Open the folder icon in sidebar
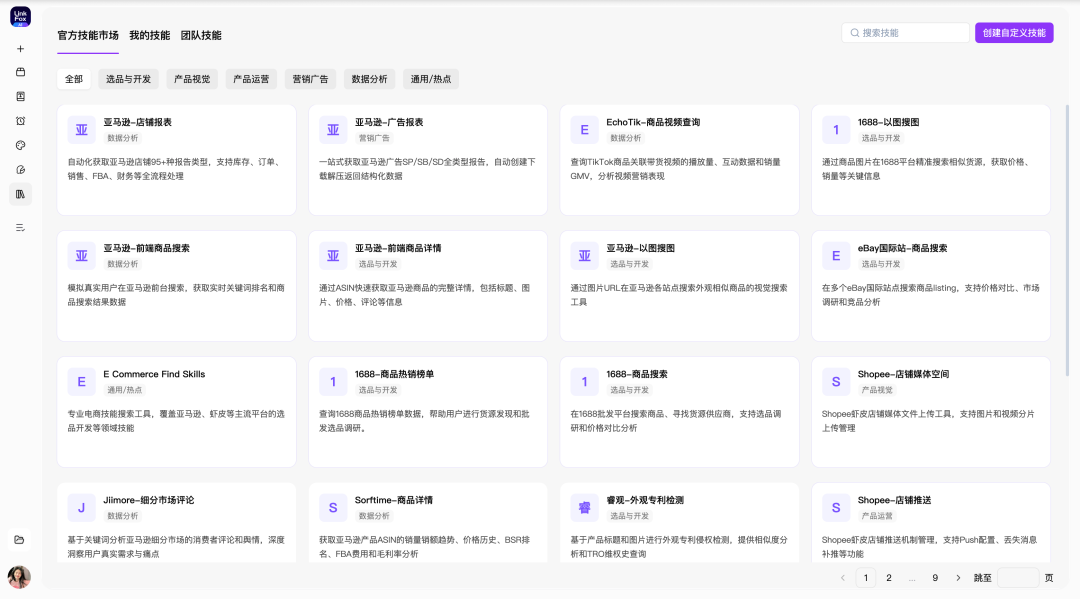This screenshot has height=599, width=1080. pyautogui.click(x=19, y=540)
